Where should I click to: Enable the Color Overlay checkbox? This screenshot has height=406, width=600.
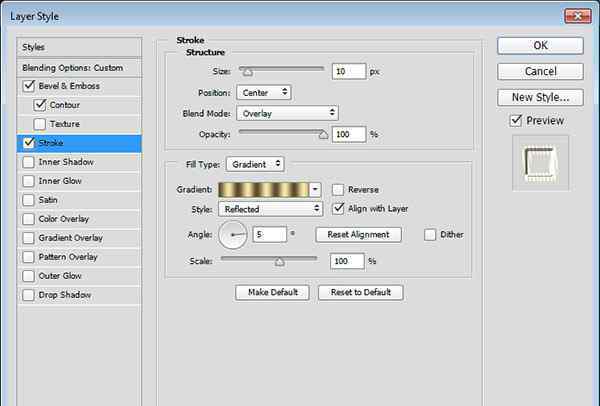click(x=28, y=219)
